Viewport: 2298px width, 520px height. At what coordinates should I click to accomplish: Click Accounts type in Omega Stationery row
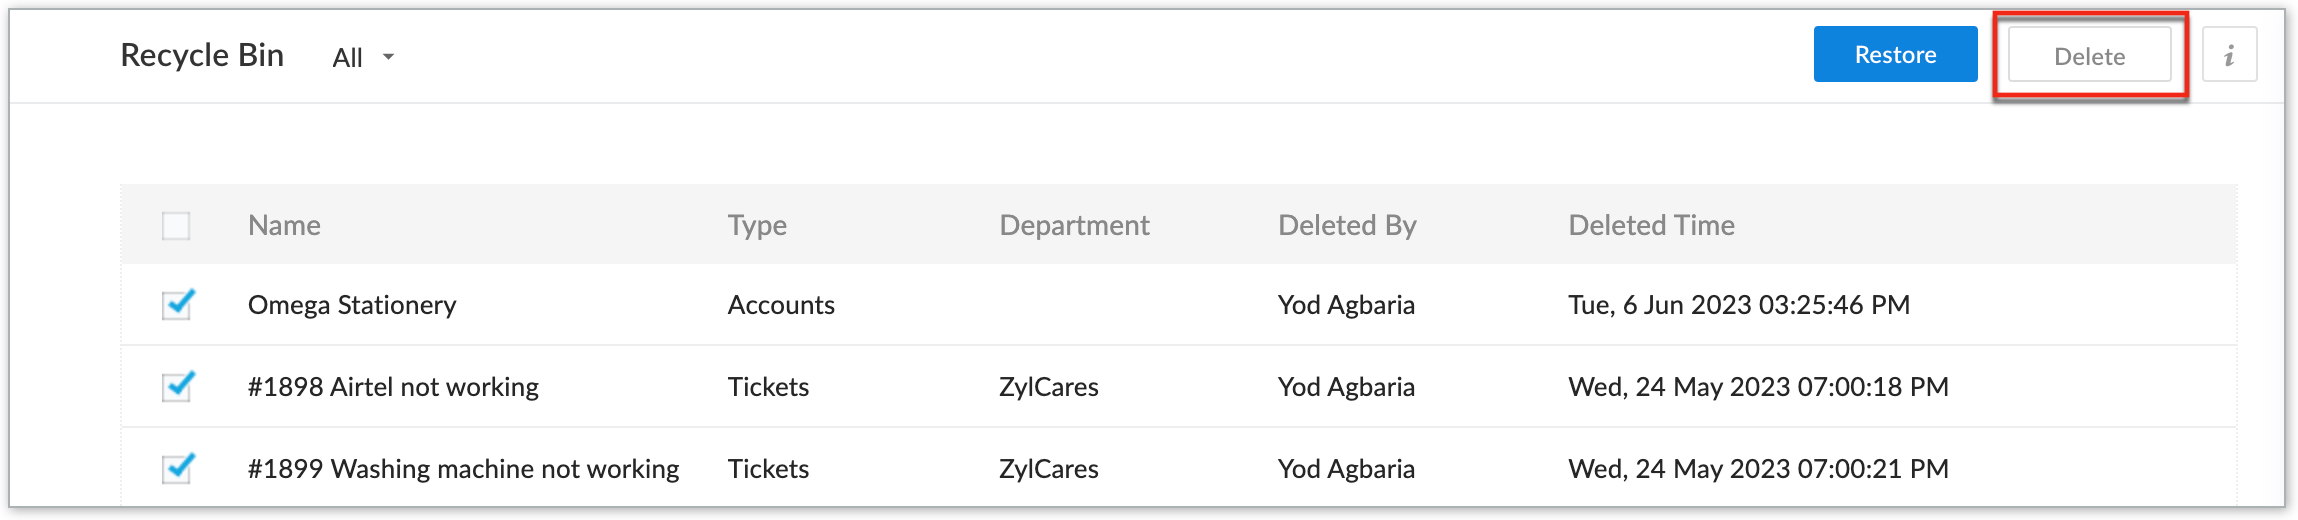tap(781, 305)
